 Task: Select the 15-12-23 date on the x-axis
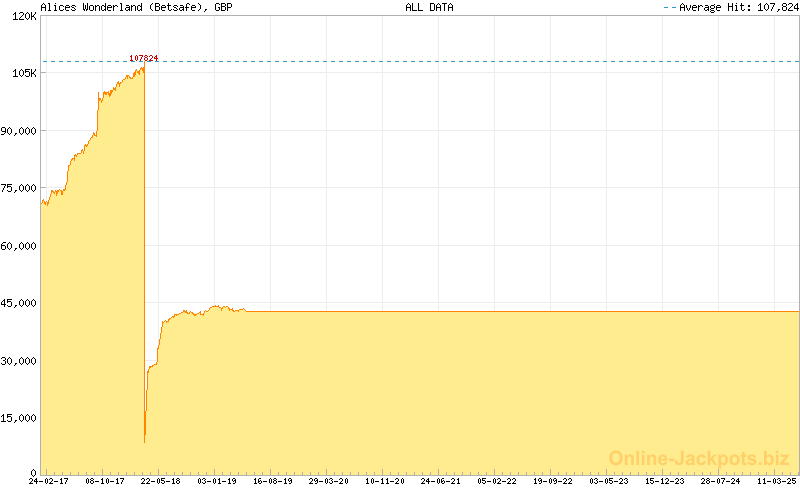coord(665,481)
